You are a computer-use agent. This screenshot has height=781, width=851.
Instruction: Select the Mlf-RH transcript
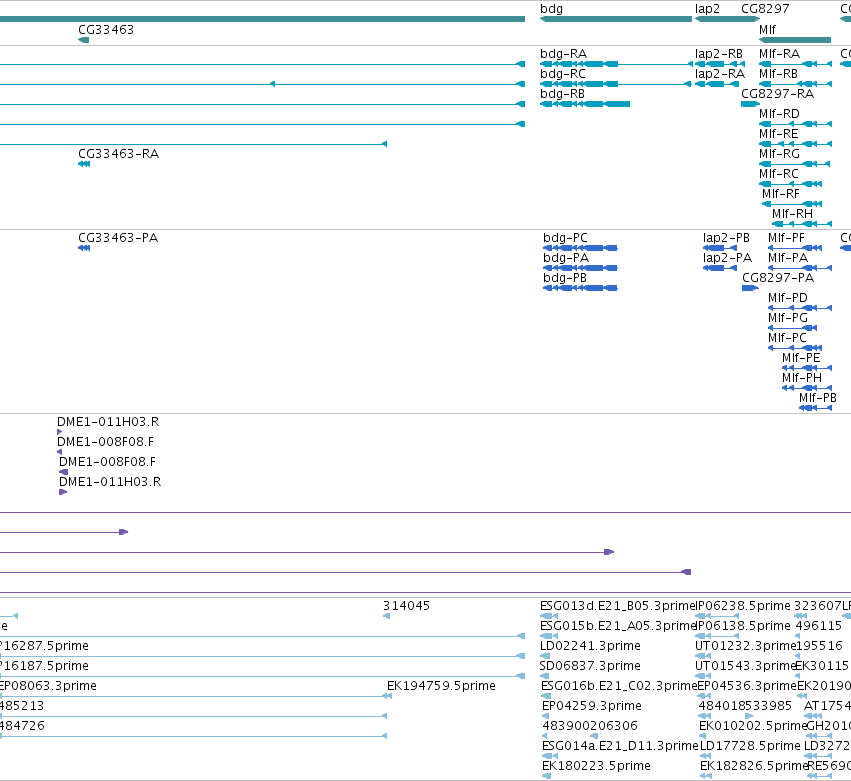click(x=802, y=224)
